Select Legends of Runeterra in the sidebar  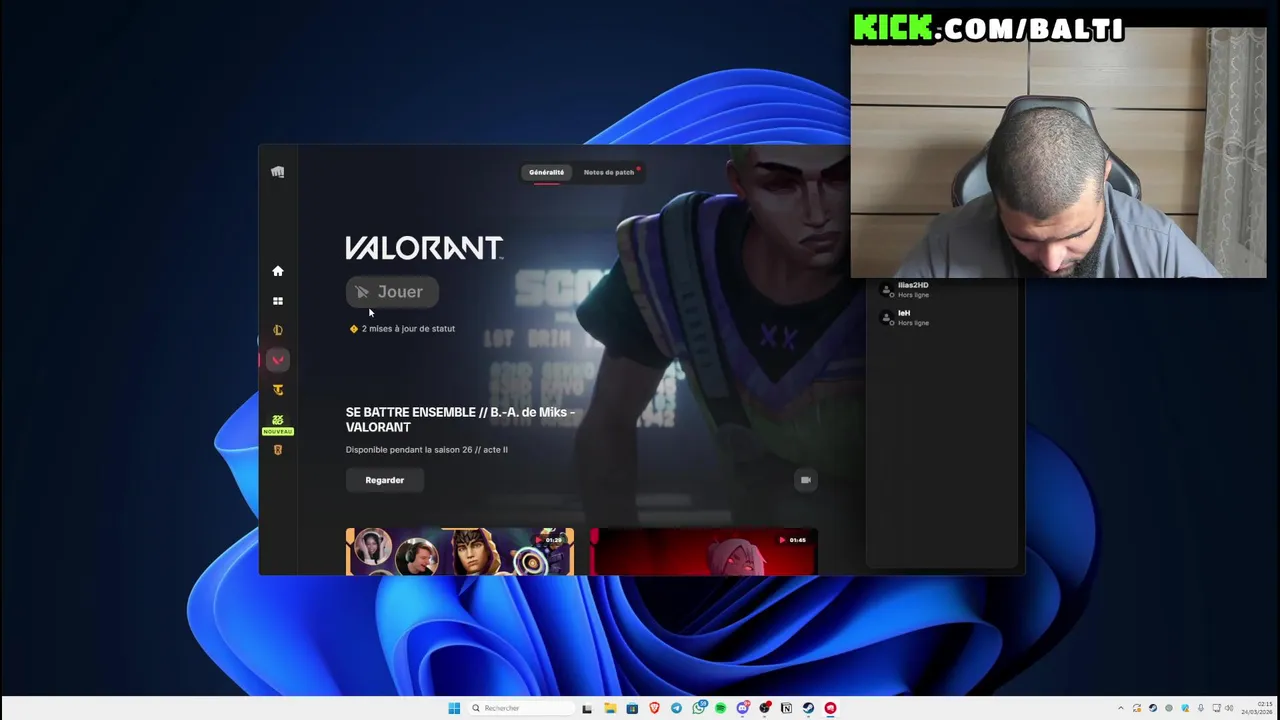pyautogui.click(x=278, y=450)
